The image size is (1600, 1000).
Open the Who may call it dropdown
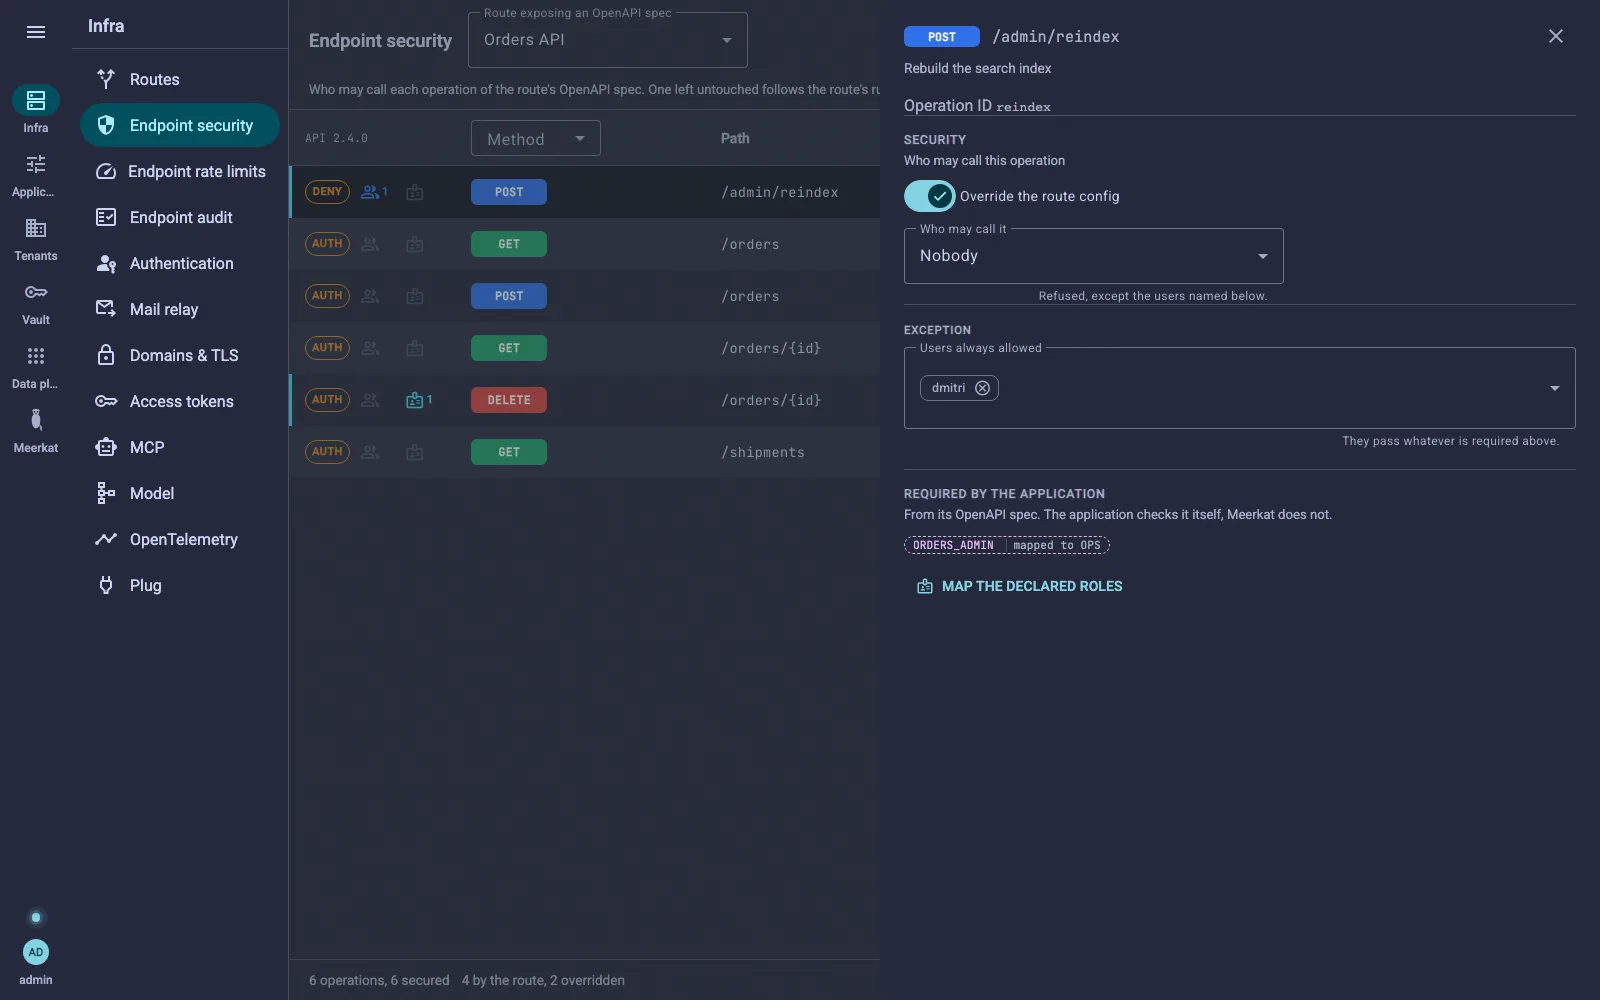point(1094,256)
